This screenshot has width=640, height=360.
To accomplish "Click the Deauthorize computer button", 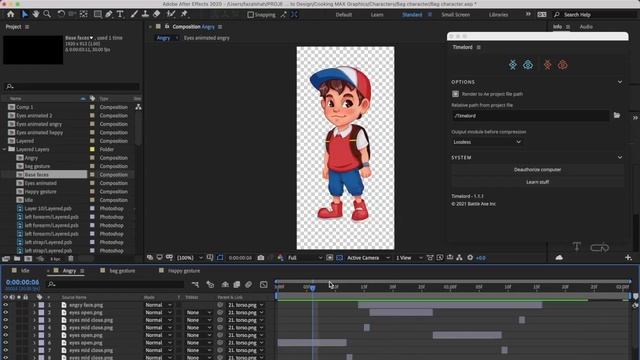I will (537, 169).
